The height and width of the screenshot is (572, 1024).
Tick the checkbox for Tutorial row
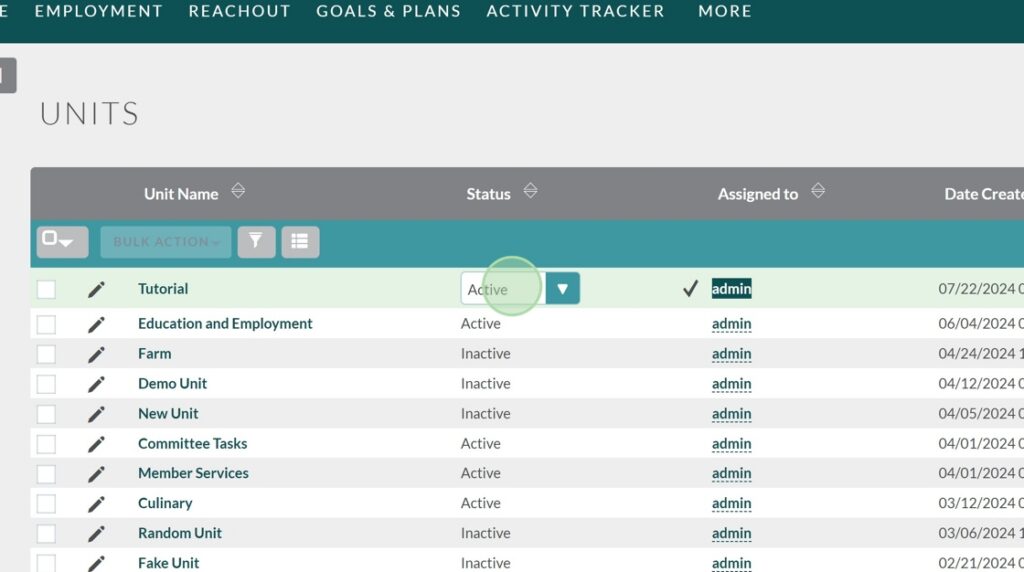(47, 290)
